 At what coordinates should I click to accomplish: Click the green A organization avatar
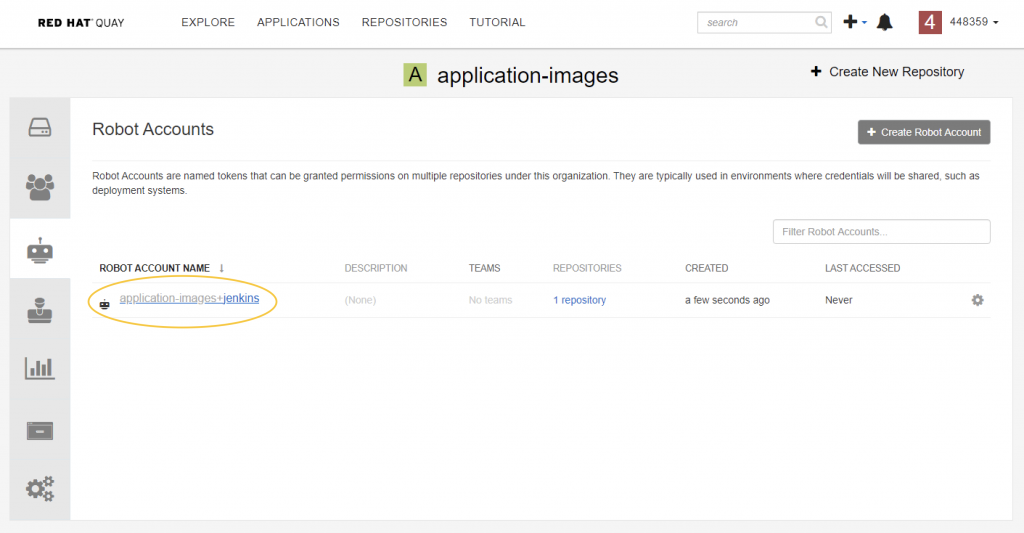pos(415,75)
